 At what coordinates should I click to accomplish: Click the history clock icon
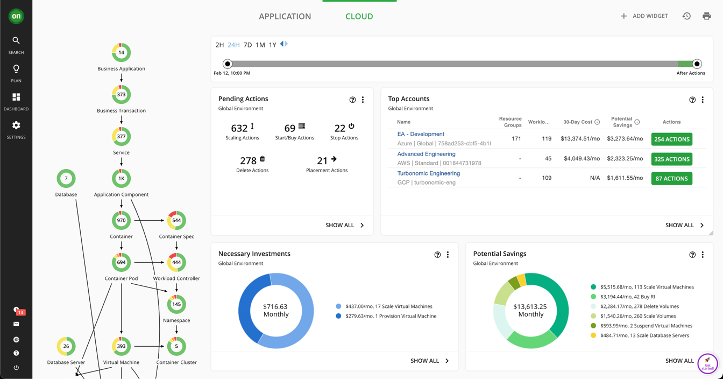pos(687,16)
